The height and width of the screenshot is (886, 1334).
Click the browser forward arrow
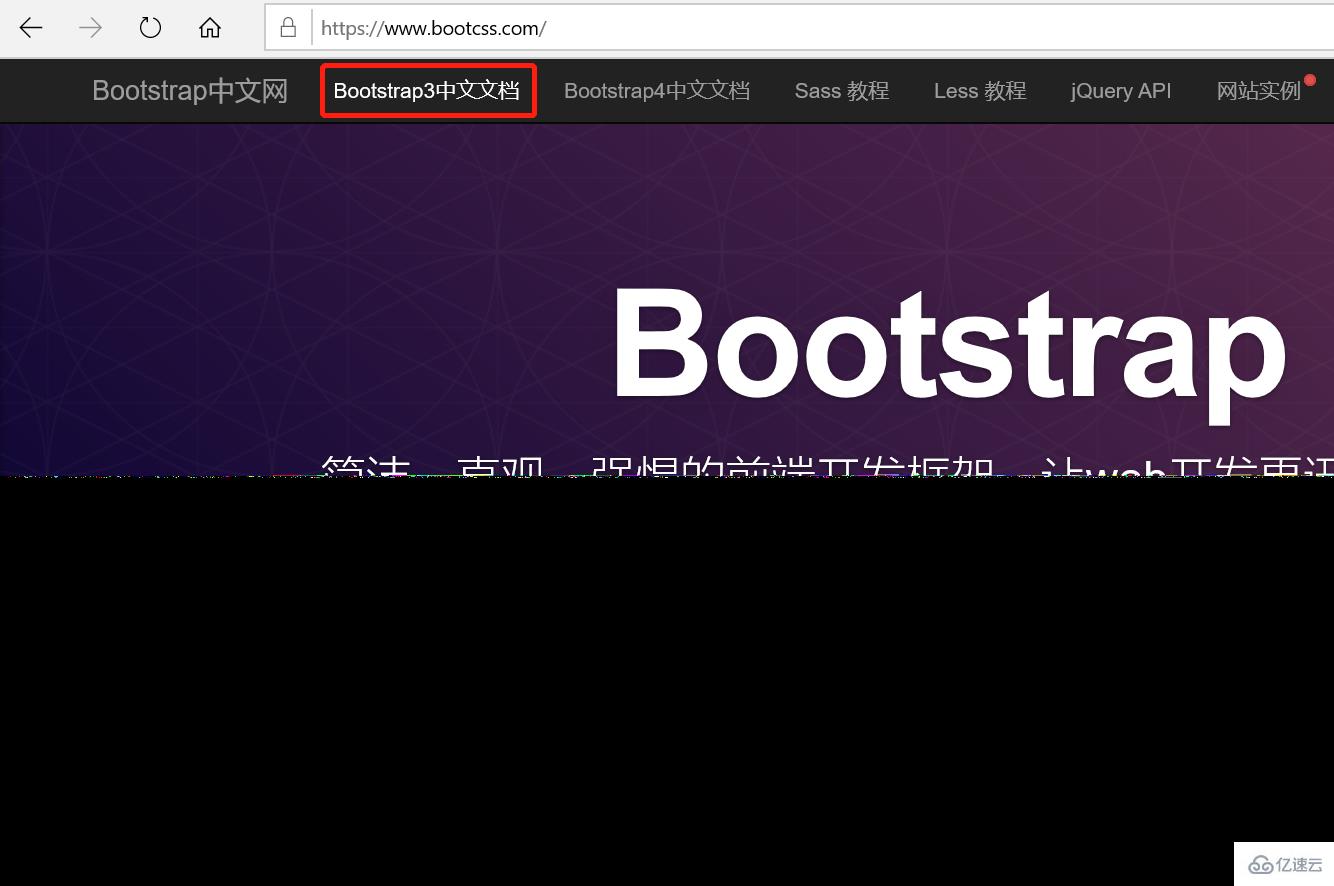(91, 28)
